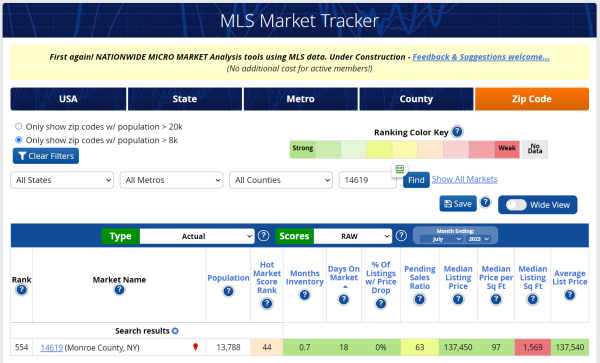Sort by Median Price per Sq Ft header
This screenshot has height=363, width=600.
pos(496,277)
